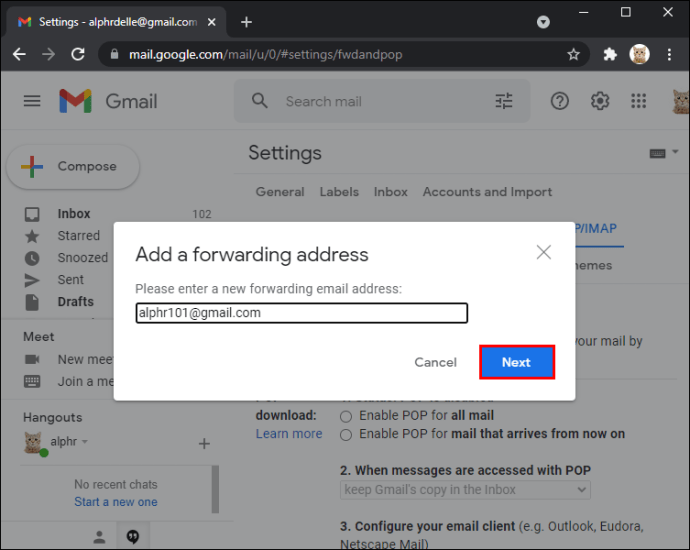Click Join a meeting keyboard icon
This screenshot has height=550, width=690.
click(x=32, y=381)
